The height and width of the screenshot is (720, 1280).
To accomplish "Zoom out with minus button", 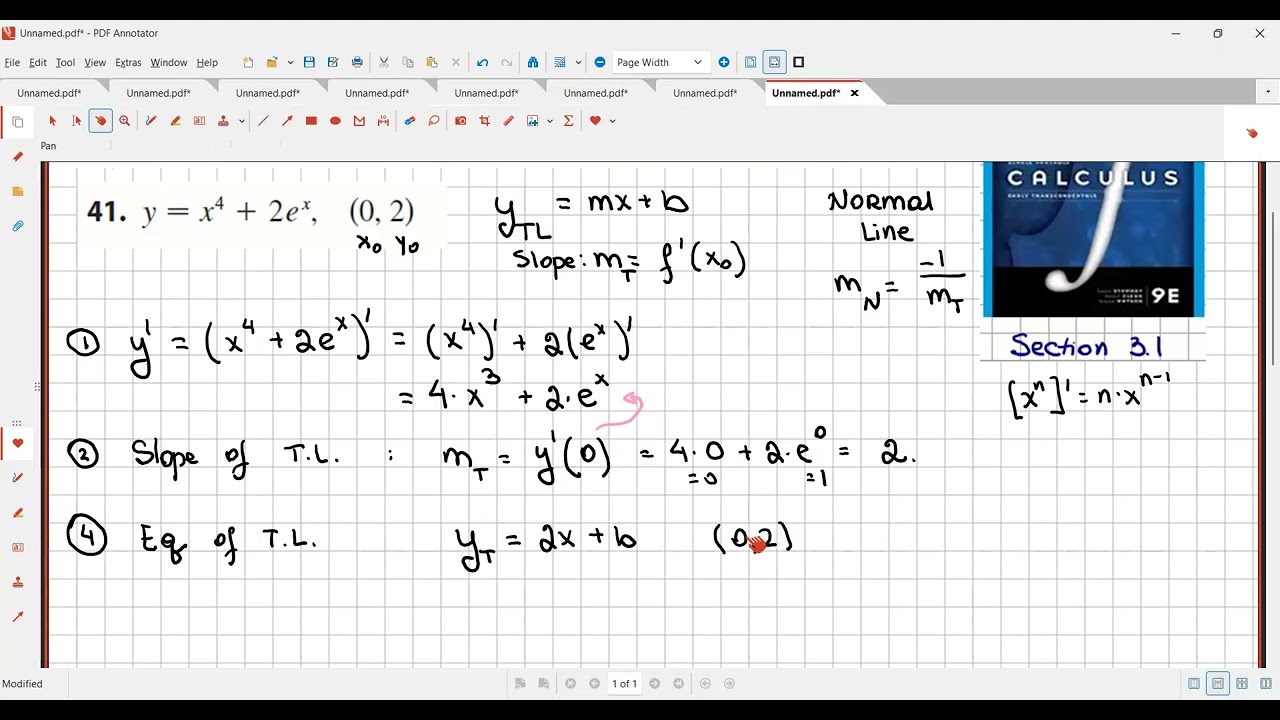I will coord(600,62).
